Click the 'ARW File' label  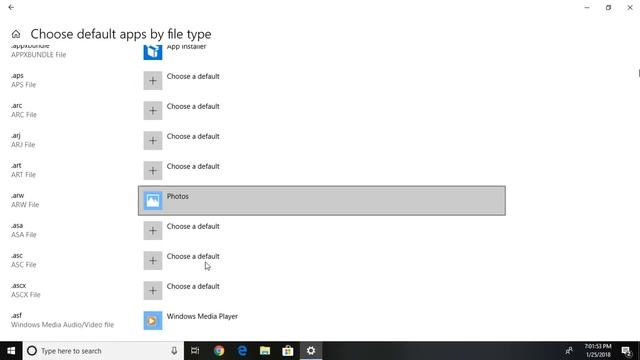[x=25, y=205]
